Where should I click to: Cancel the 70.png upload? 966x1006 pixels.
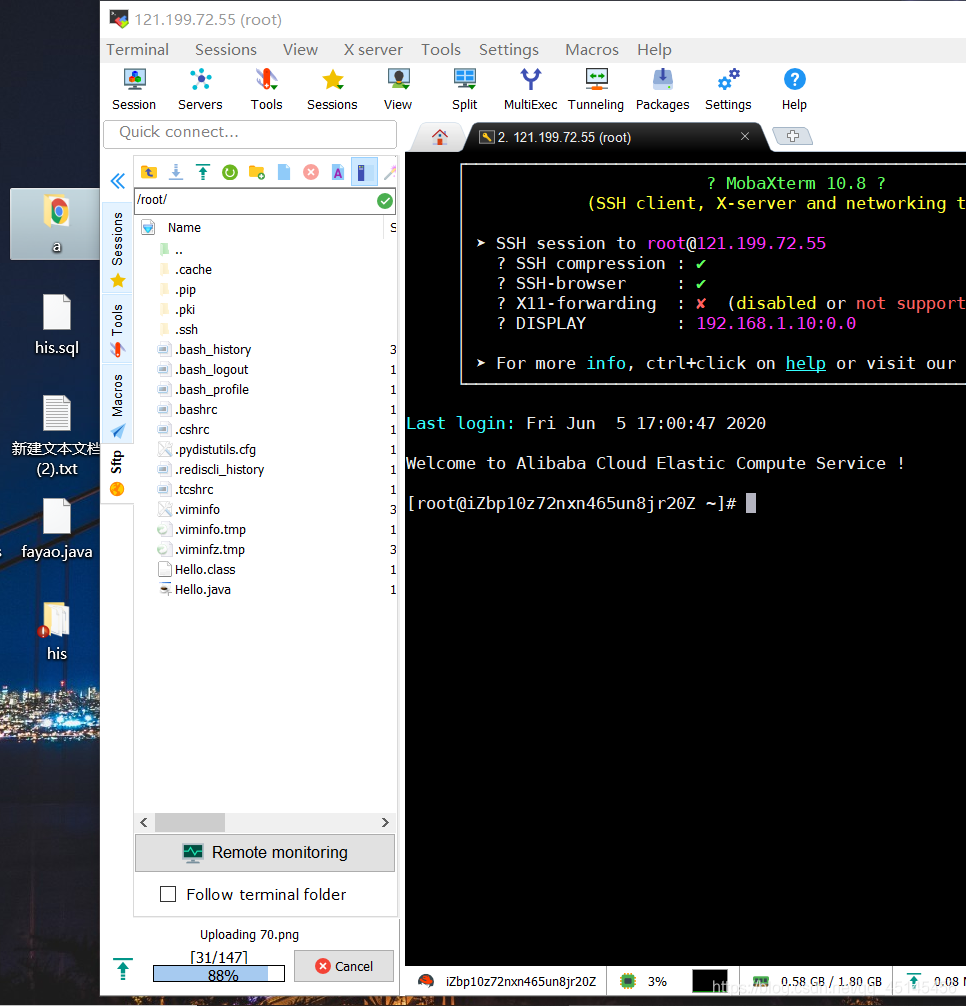coord(344,966)
